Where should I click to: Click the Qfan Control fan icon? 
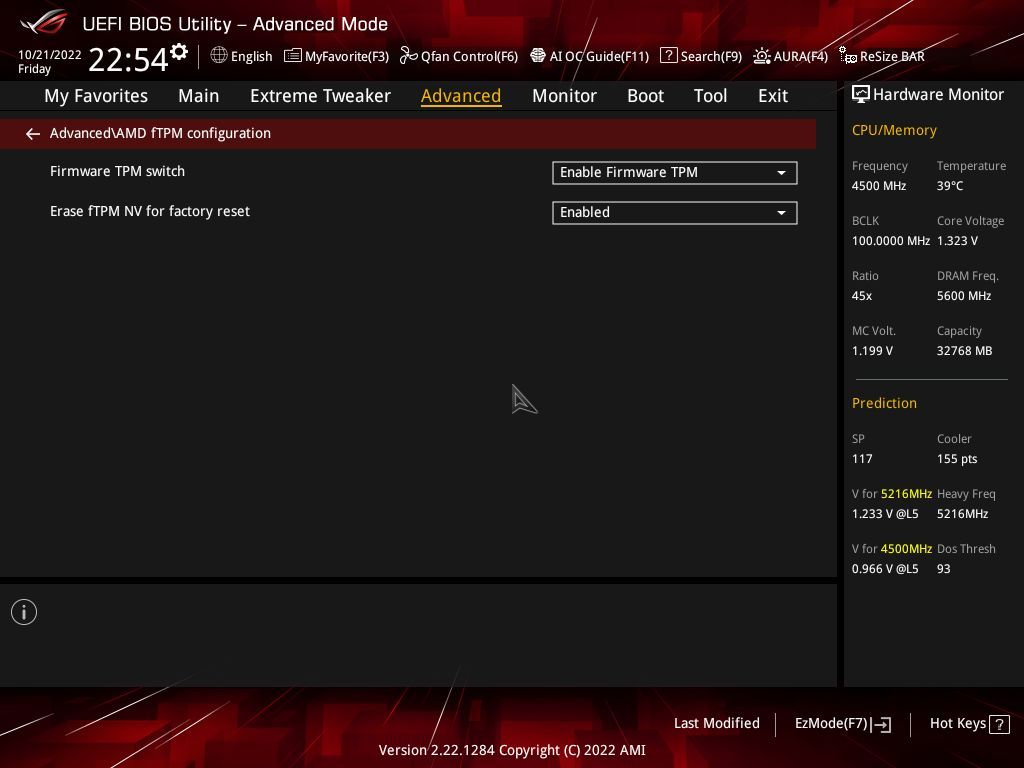click(409, 56)
